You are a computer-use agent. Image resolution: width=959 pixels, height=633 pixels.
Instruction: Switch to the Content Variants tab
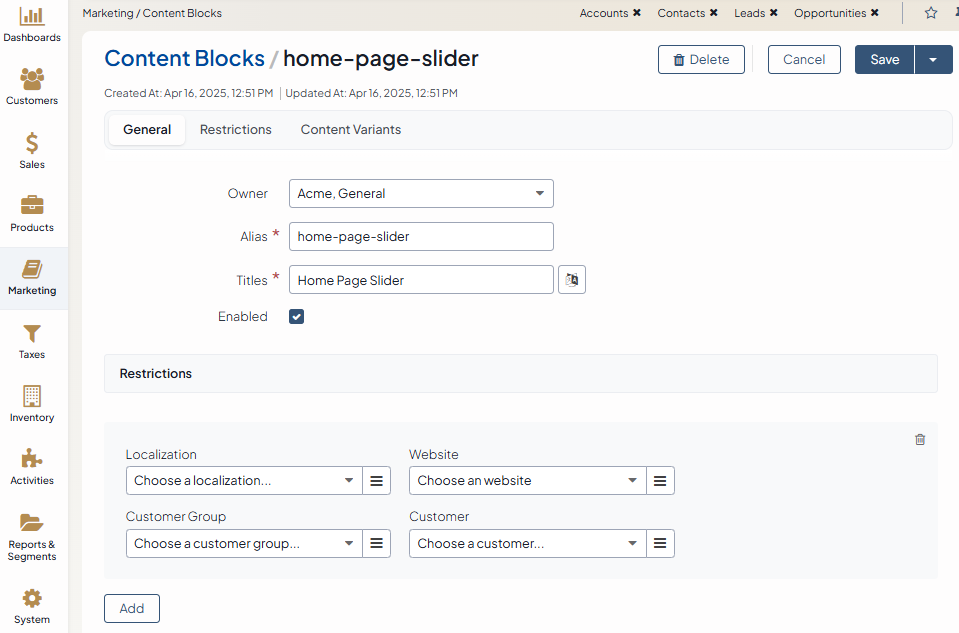click(x=350, y=130)
